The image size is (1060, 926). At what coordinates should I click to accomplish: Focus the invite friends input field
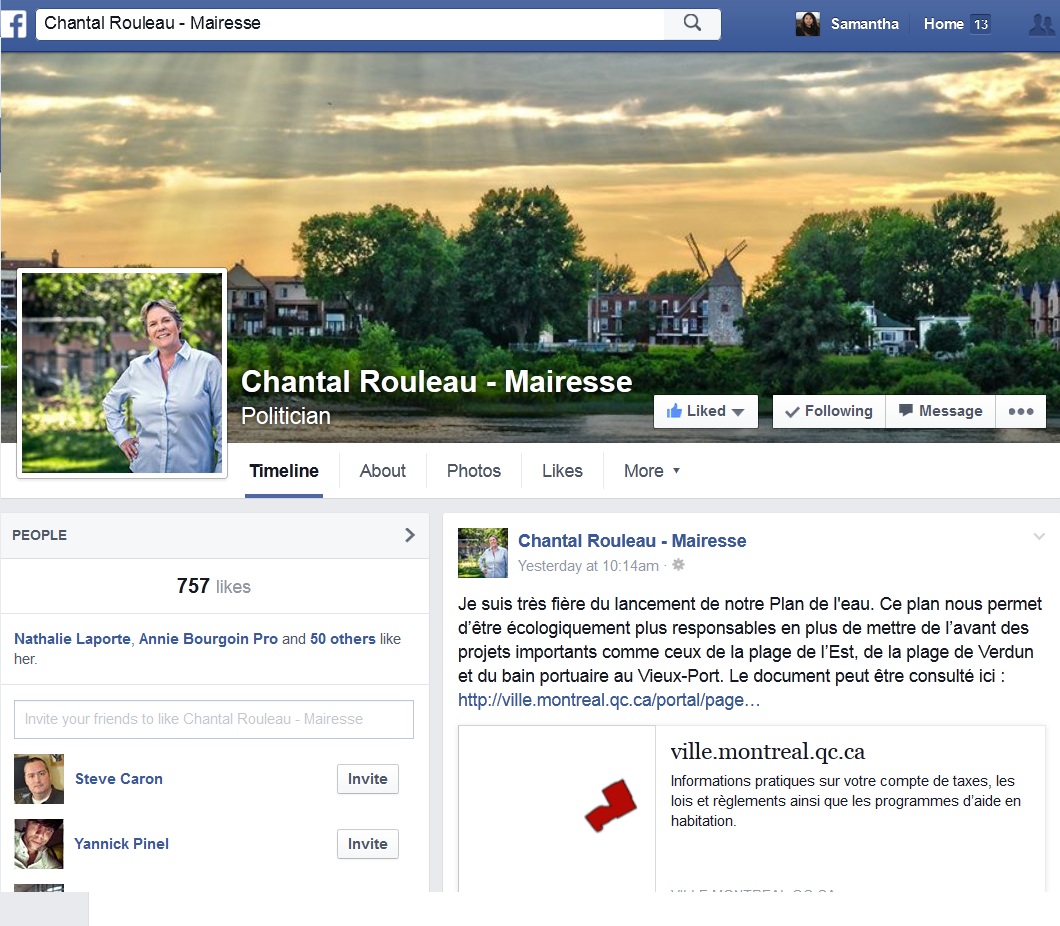coord(214,719)
